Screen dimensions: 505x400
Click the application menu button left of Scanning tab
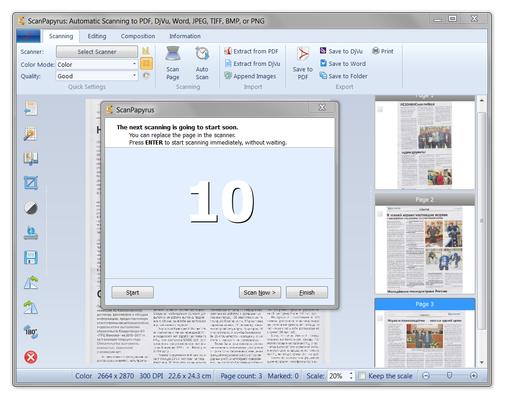pos(29,36)
